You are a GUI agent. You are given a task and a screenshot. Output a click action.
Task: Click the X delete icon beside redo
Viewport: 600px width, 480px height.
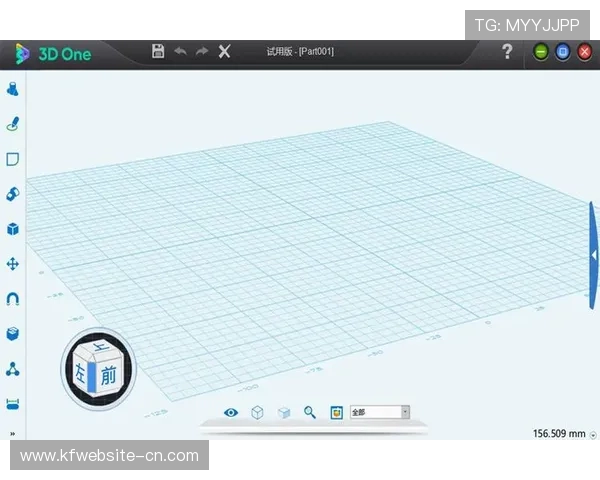point(225,51)
